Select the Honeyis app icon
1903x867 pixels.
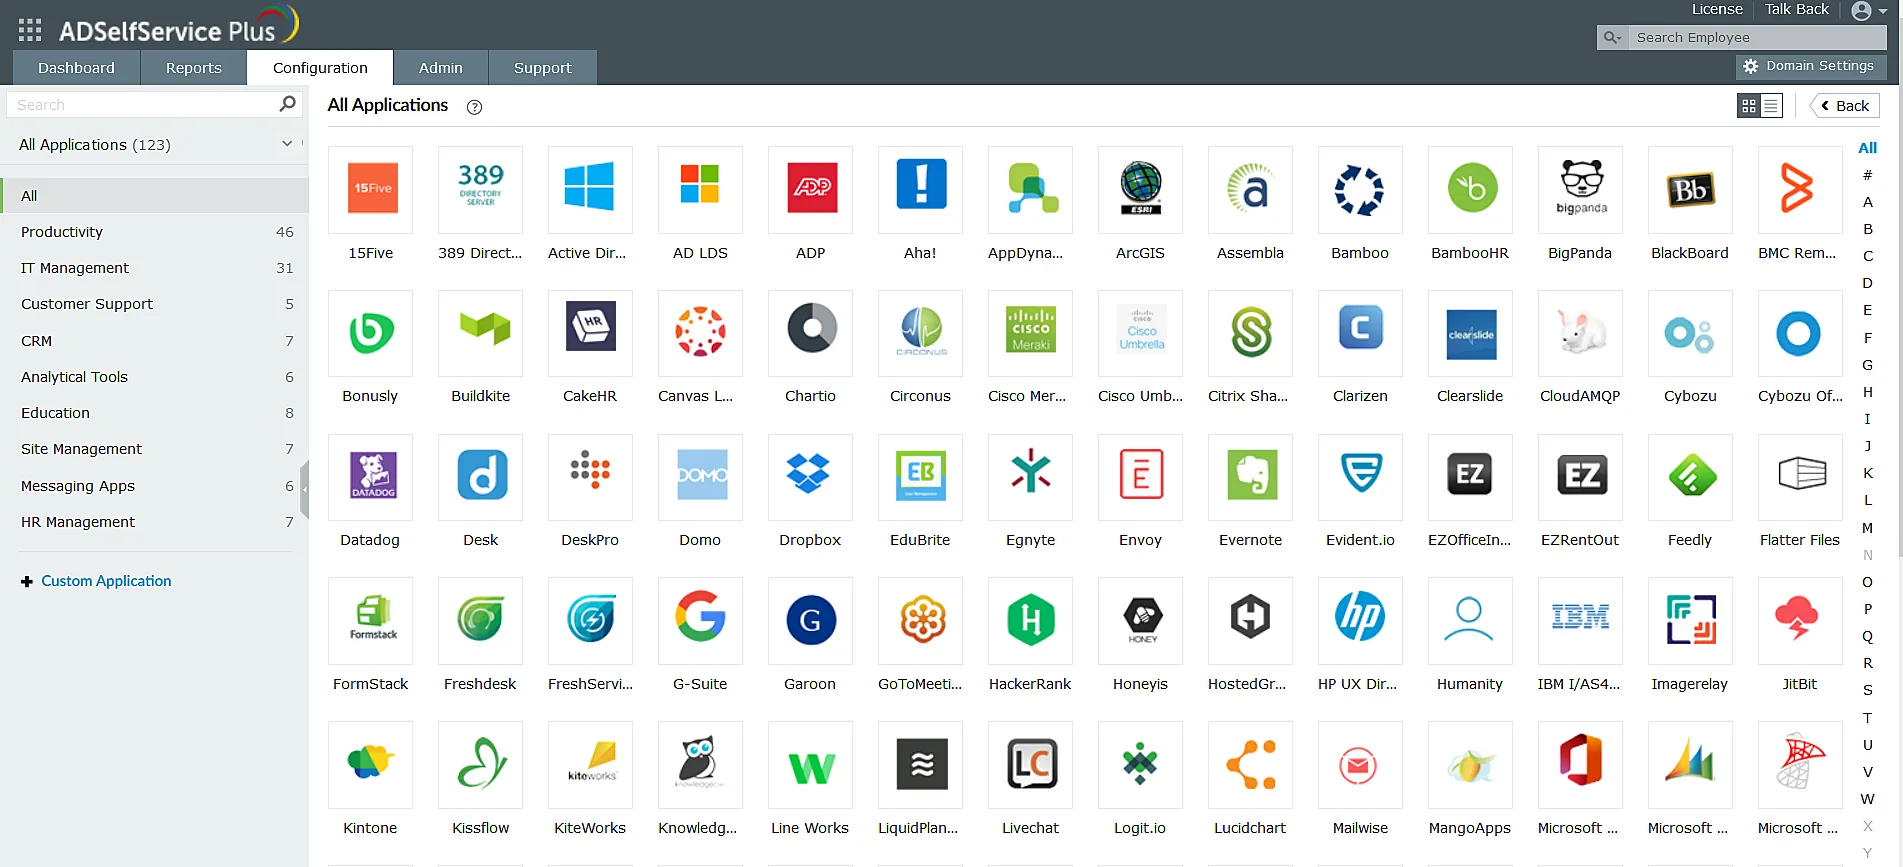(x=1140, y=620)
